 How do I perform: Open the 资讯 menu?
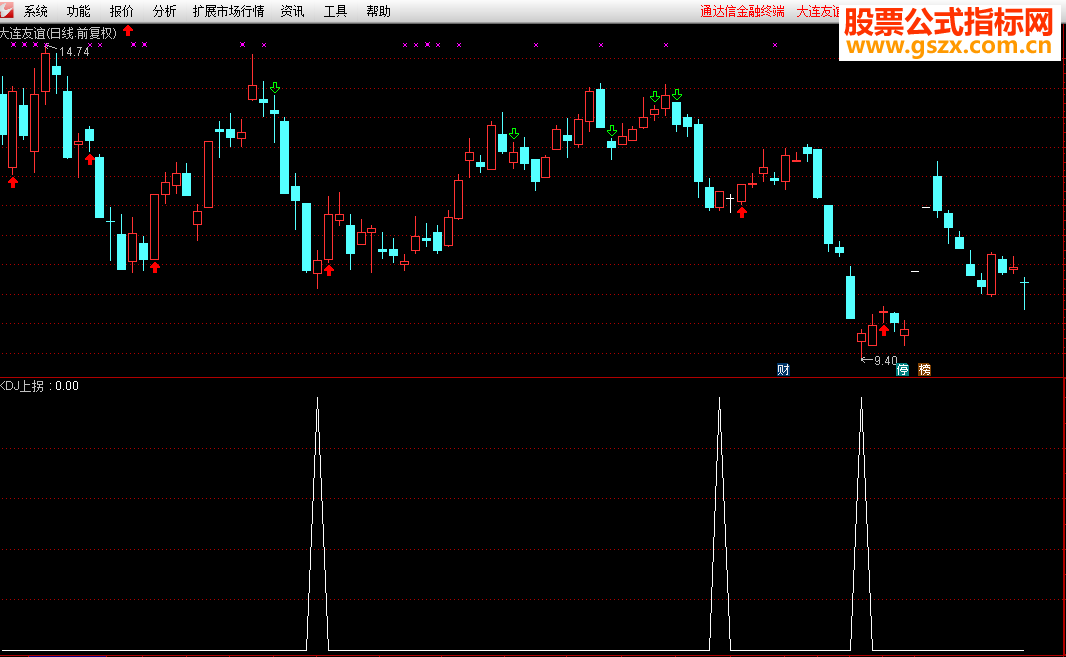tap(292, 11)
